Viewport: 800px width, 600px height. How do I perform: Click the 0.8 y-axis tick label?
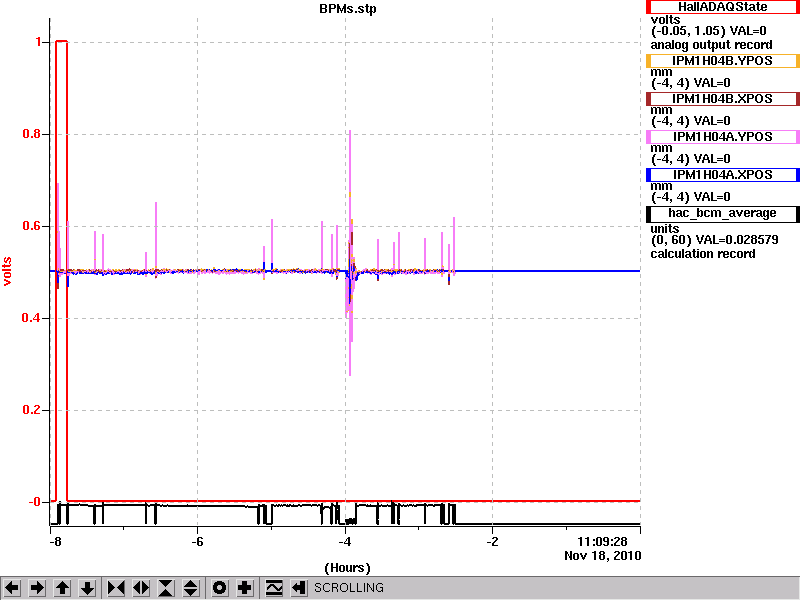(32, 134)
